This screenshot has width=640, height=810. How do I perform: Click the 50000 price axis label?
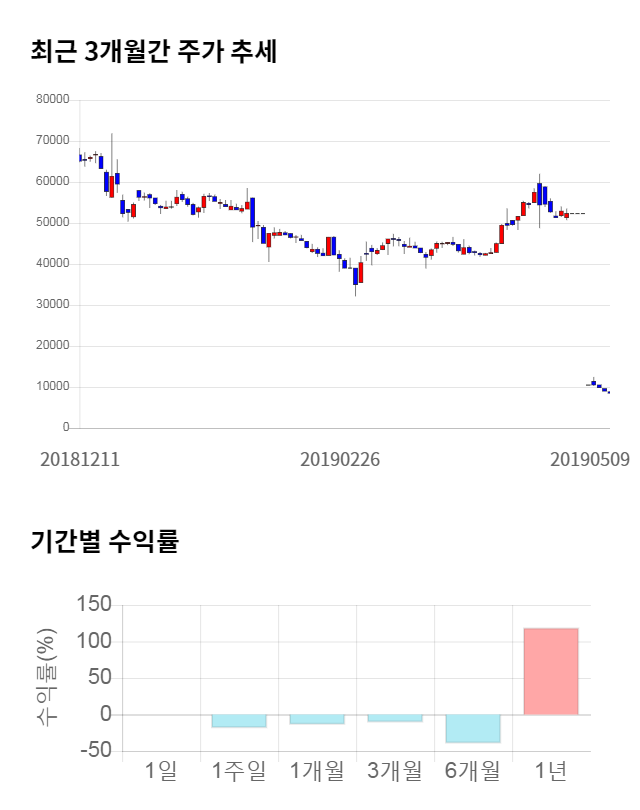pos(52,222)
